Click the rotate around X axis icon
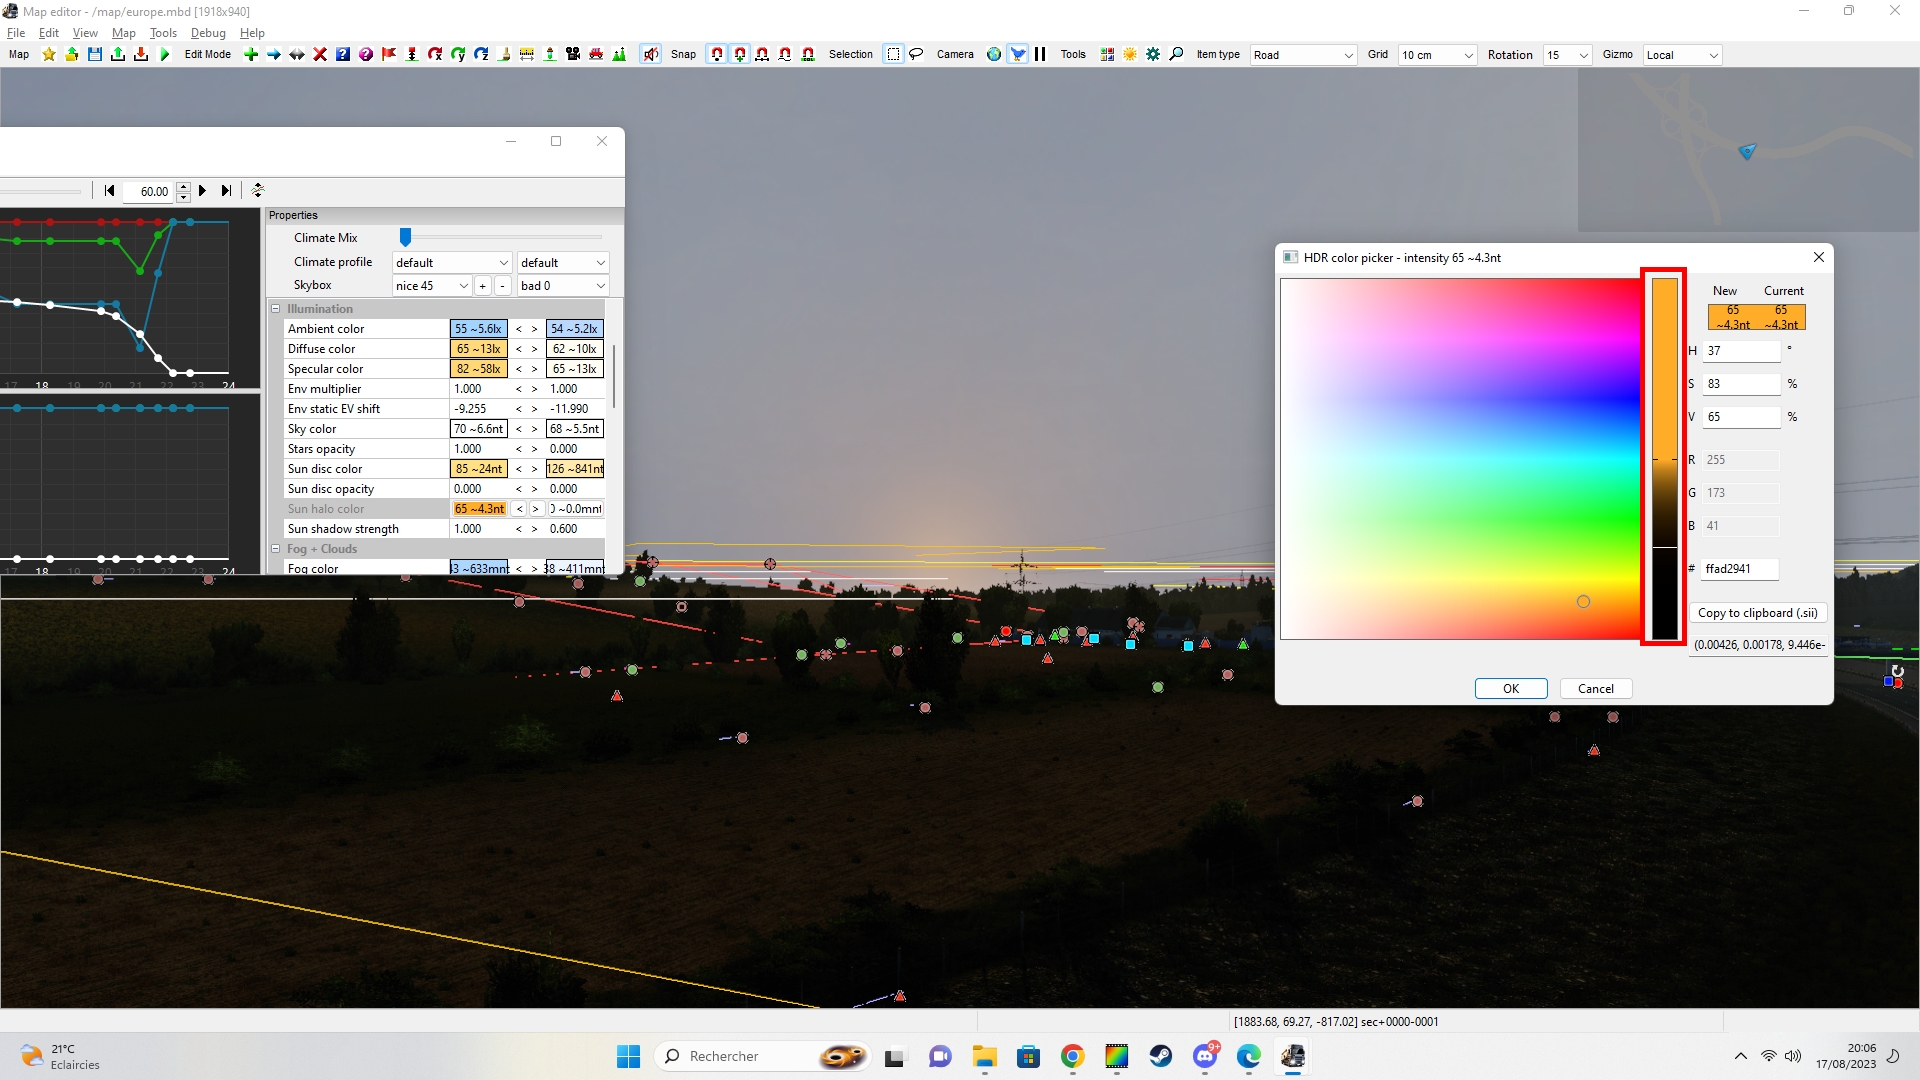Image resolution: width=1920 pixels, height=1080 pixels. (x=435, y=54)
